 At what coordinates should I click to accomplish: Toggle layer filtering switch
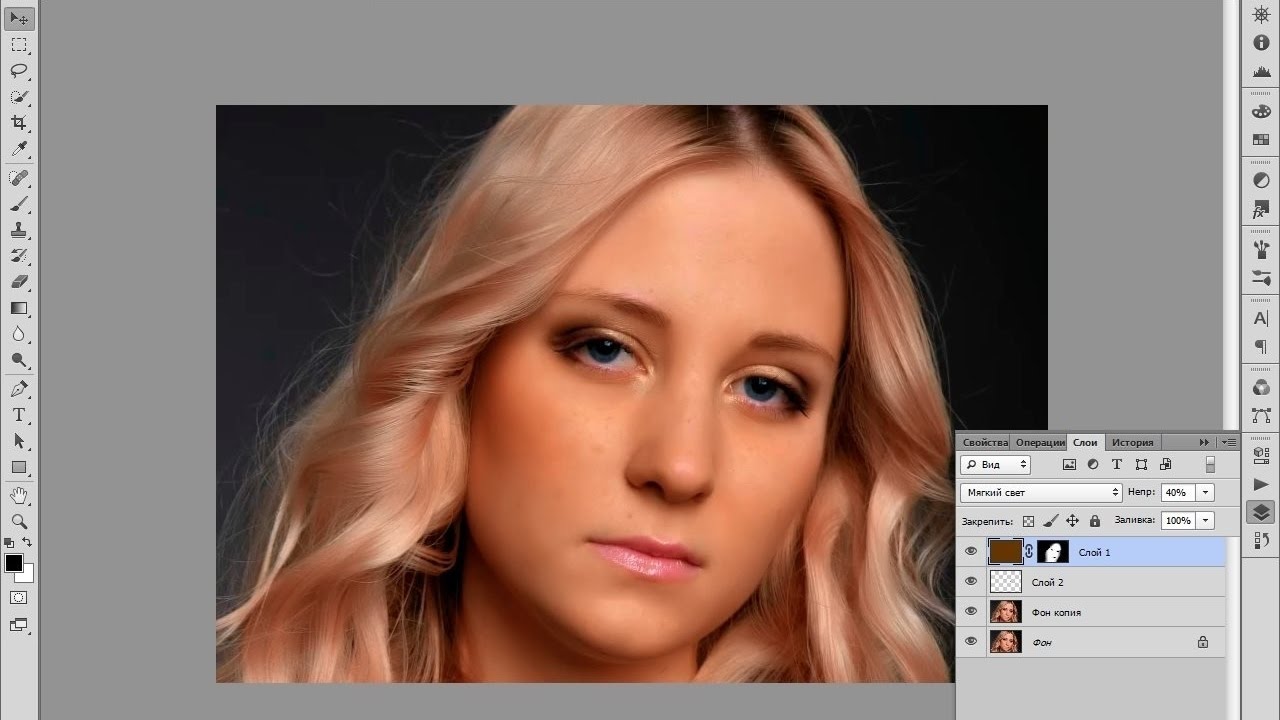click(1210, 464)
